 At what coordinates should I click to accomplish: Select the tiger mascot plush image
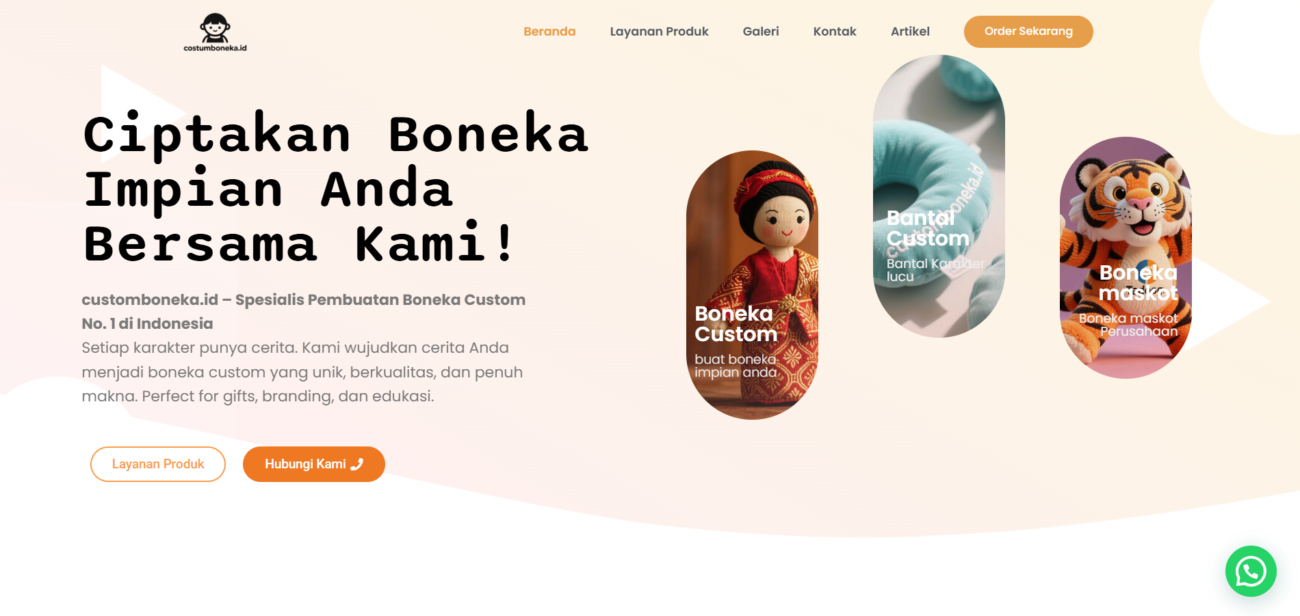point(1125,257)
